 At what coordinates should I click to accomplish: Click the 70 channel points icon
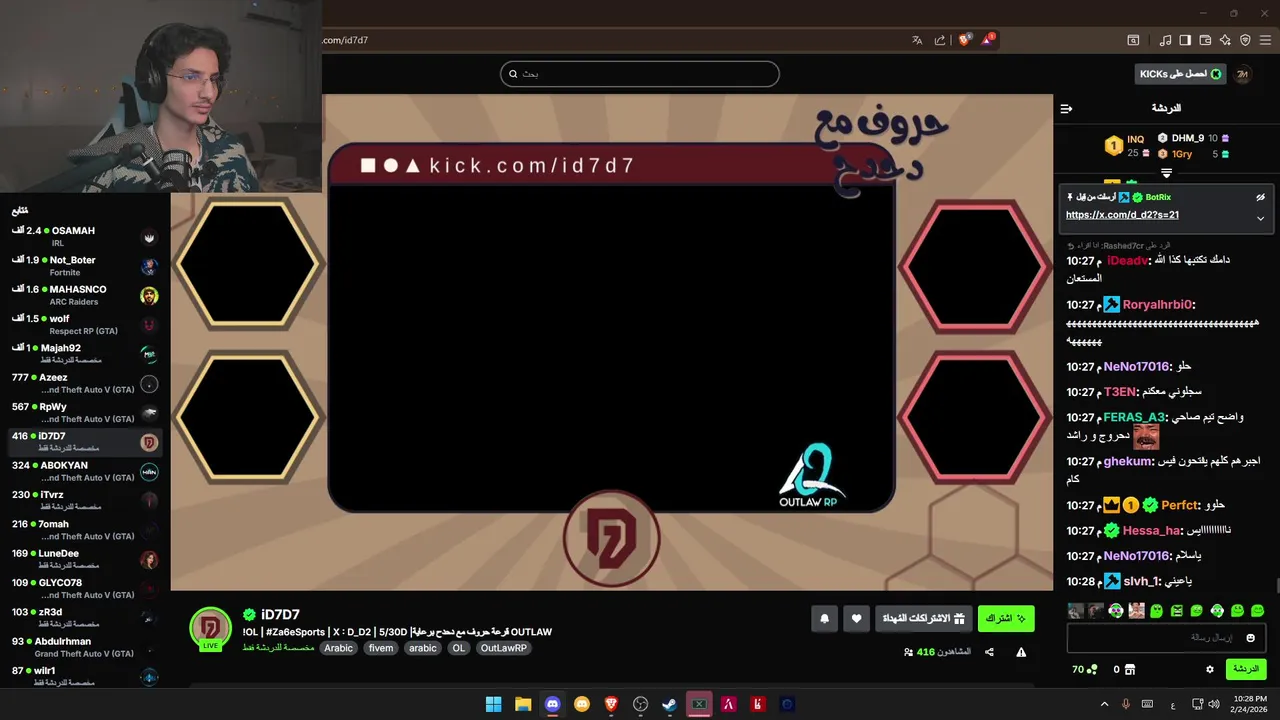click(1086, 669)
